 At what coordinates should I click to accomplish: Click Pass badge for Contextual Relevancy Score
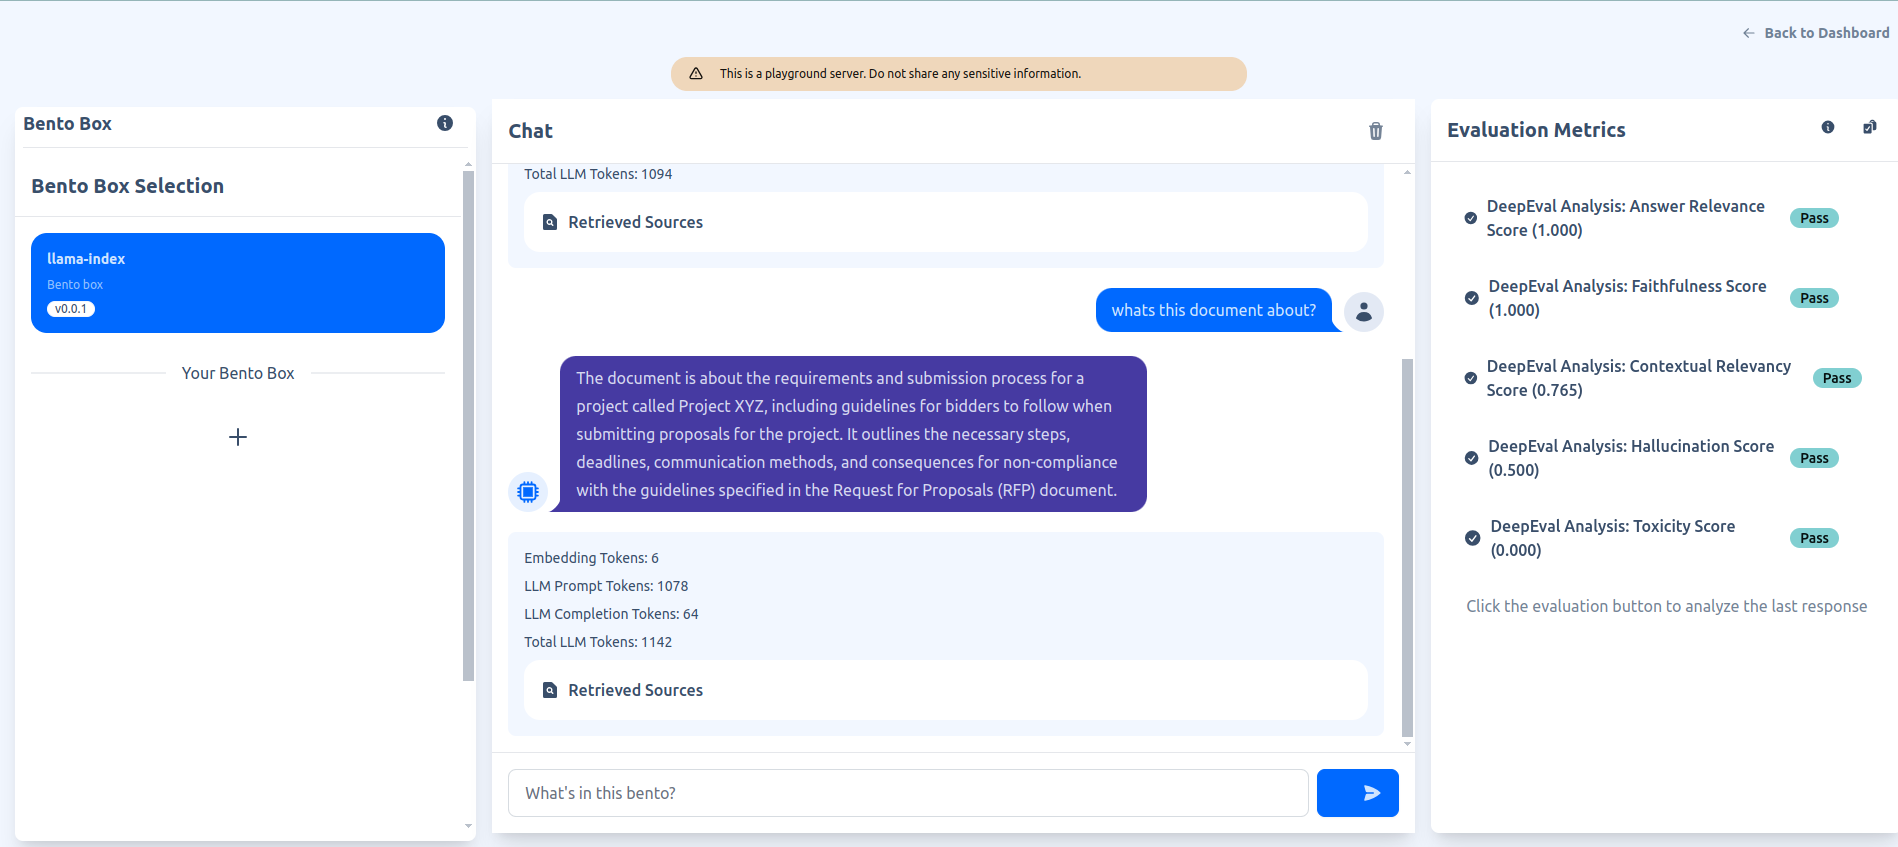(x=1837, y=378)
